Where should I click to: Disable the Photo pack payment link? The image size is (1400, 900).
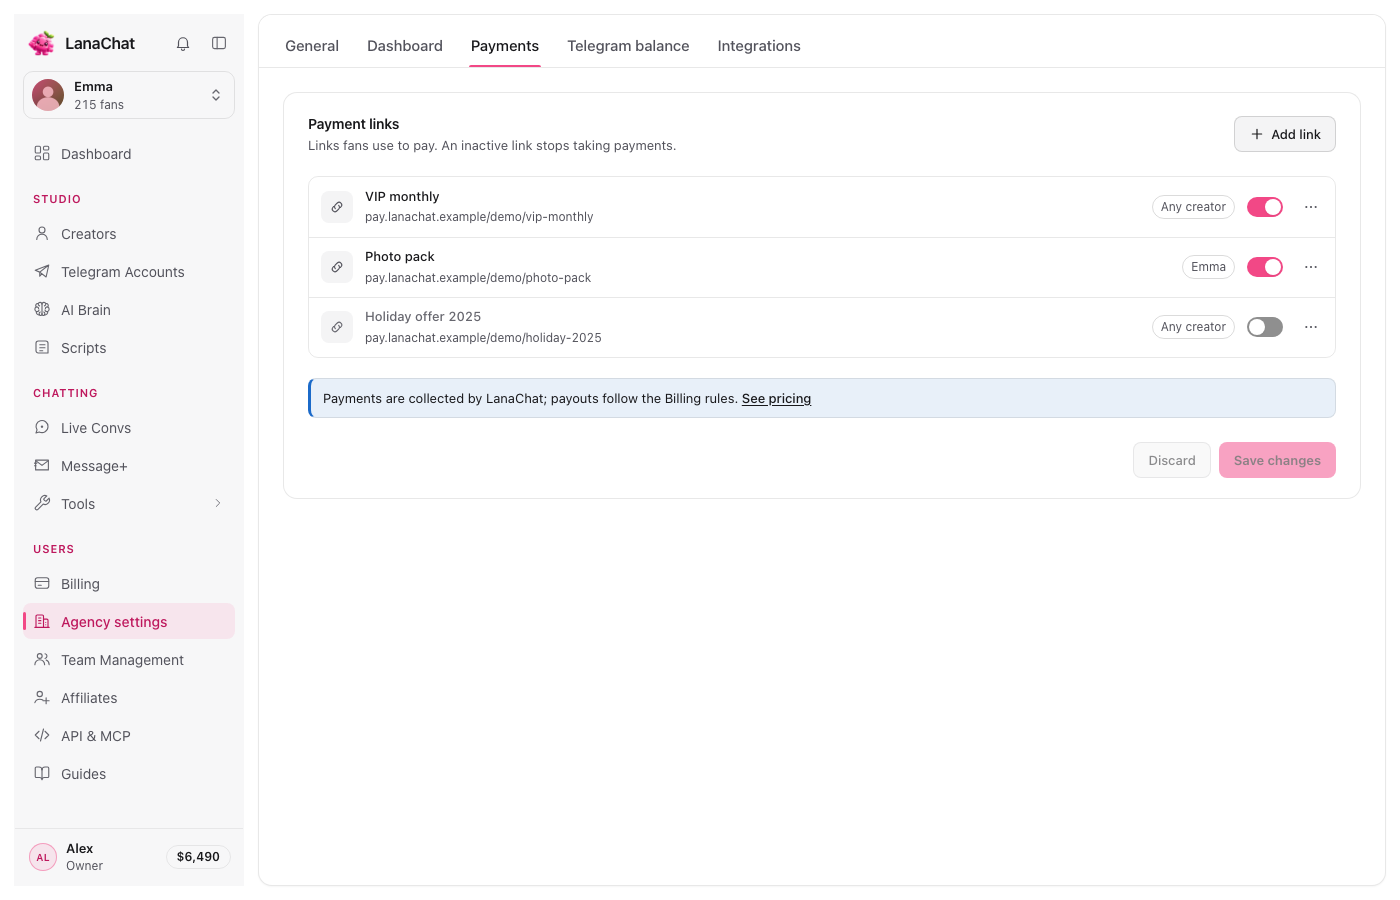pyautogui.click(x=1265, y=267)
